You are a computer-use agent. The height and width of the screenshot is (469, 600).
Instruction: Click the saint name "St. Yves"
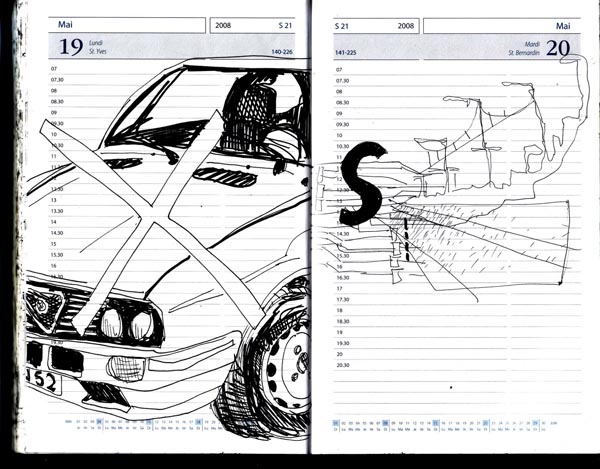click(x=98, y=51)
